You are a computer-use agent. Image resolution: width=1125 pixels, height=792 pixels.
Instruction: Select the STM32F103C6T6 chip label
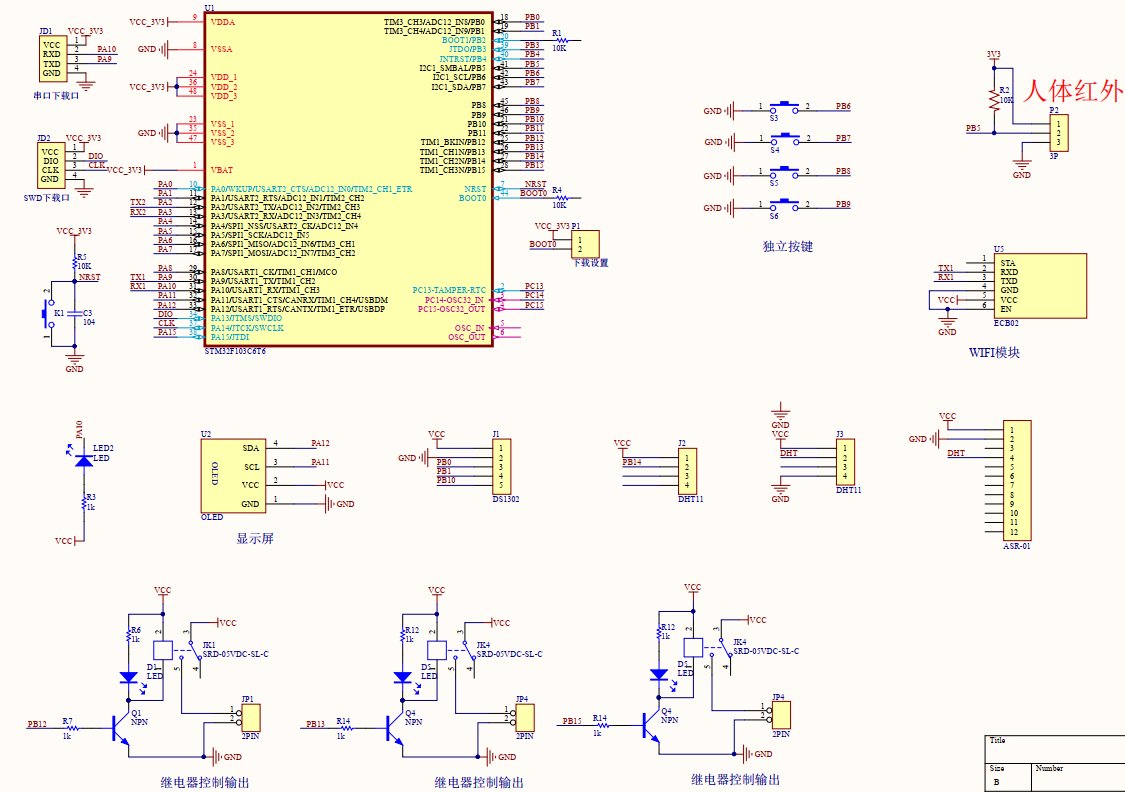235,352
